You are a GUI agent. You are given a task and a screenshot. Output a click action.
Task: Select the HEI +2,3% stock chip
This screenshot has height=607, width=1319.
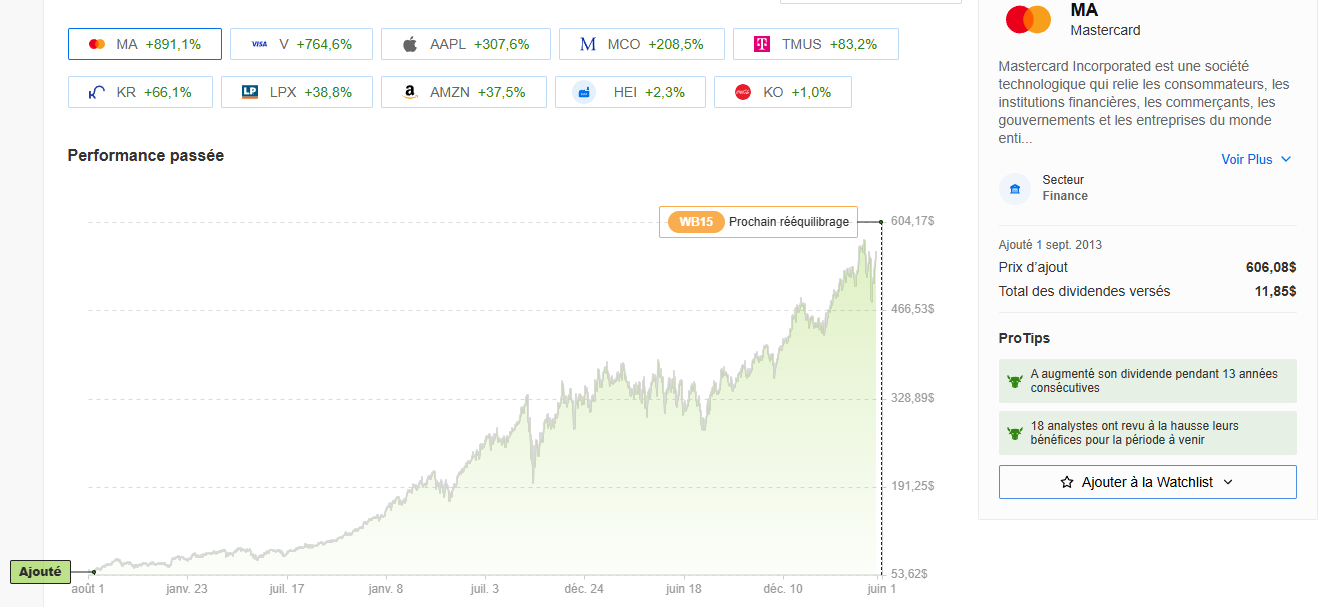pyautogui.click(x=630, y=92)
